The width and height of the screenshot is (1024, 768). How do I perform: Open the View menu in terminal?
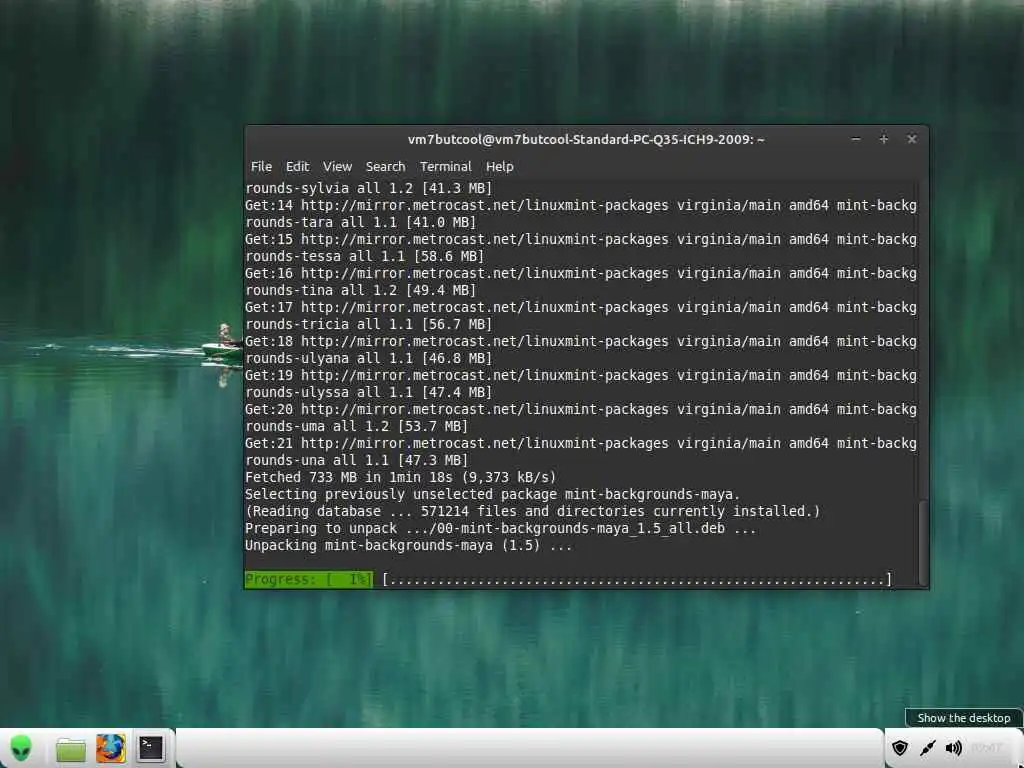337,167
